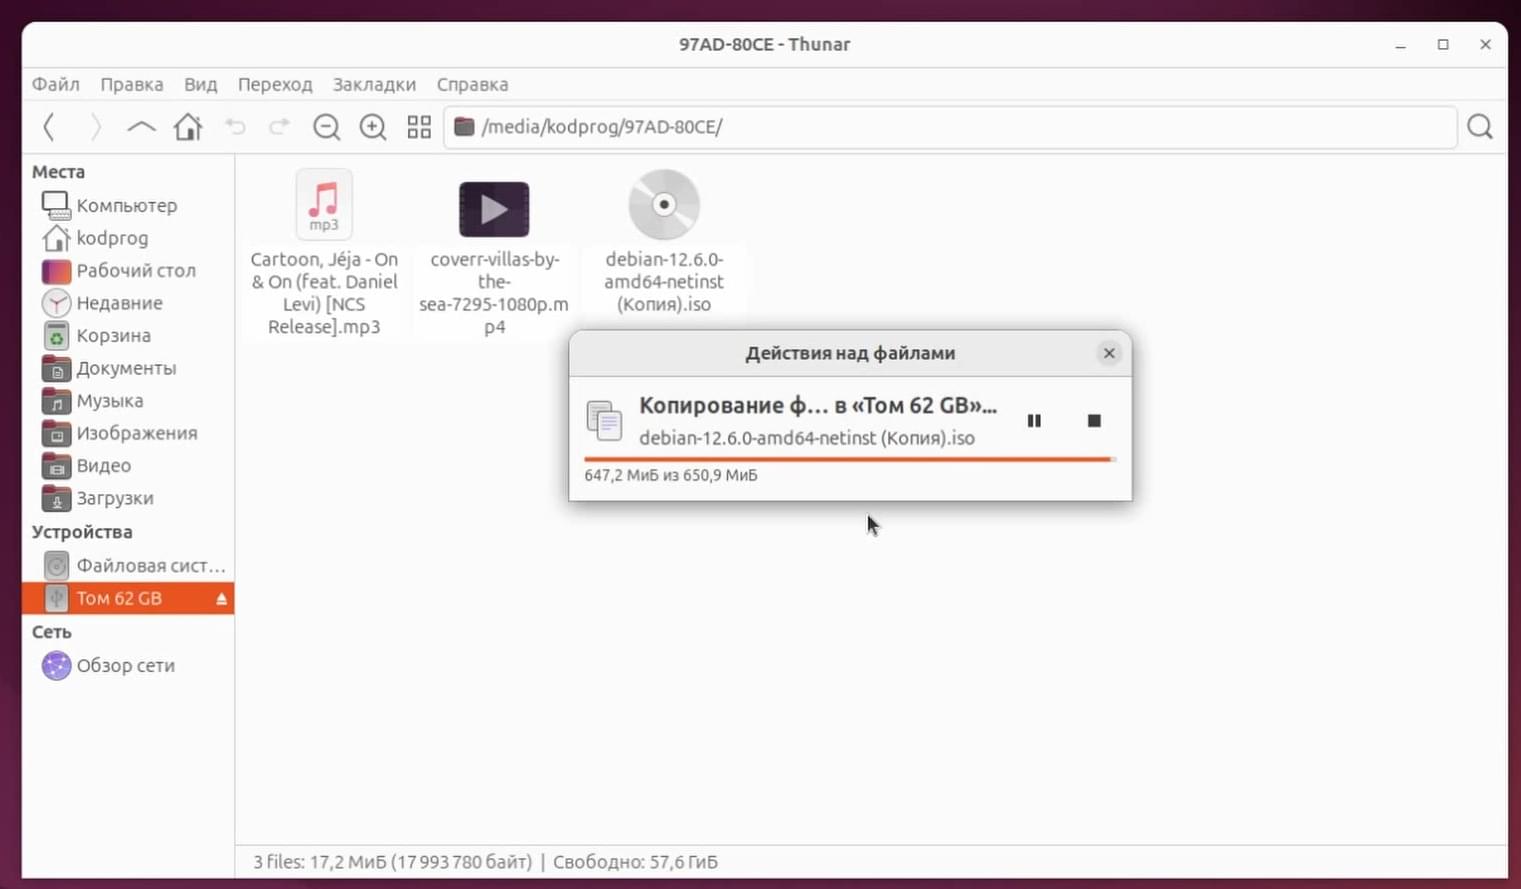This screenshot has width=1521, height=889.
Task: Click the Копирование ф… в «Том 62 GB» heading
Action: [818, 405]
